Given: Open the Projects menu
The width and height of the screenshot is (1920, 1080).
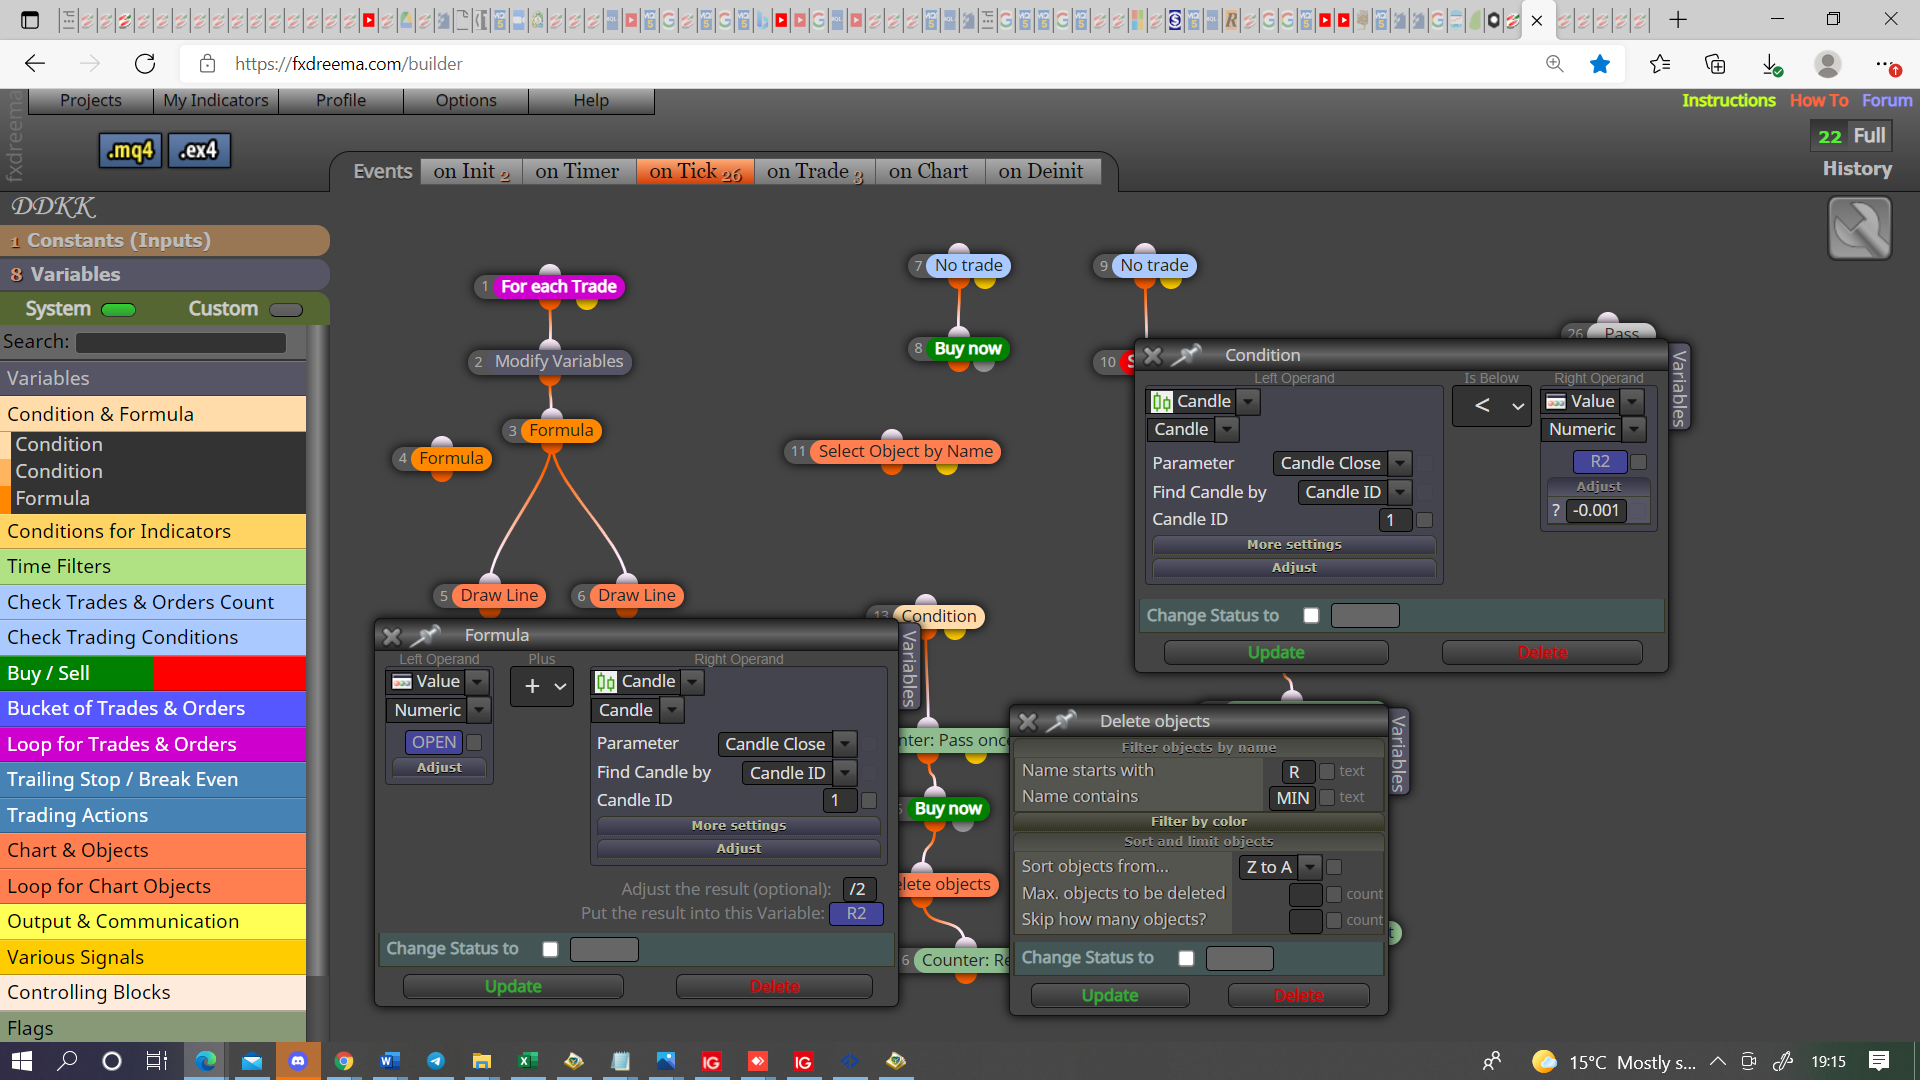Looking at the screenshot, I should pyautogui.click(x=91, y=100).
